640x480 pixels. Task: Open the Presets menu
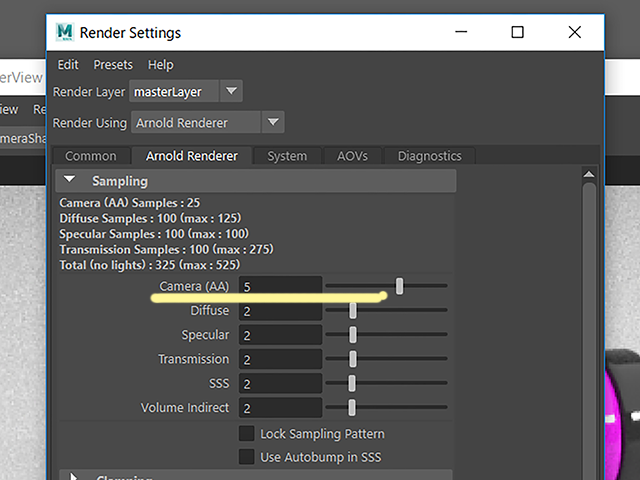point(113,64)
